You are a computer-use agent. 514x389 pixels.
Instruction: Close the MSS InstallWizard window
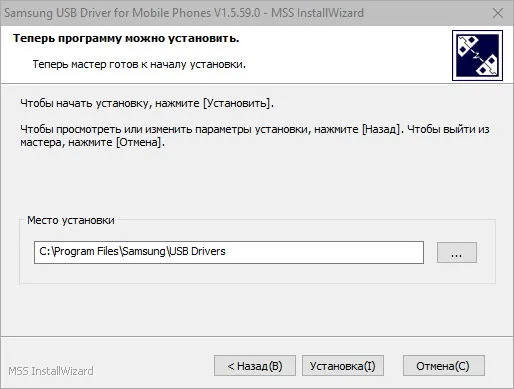pos(498,13)
